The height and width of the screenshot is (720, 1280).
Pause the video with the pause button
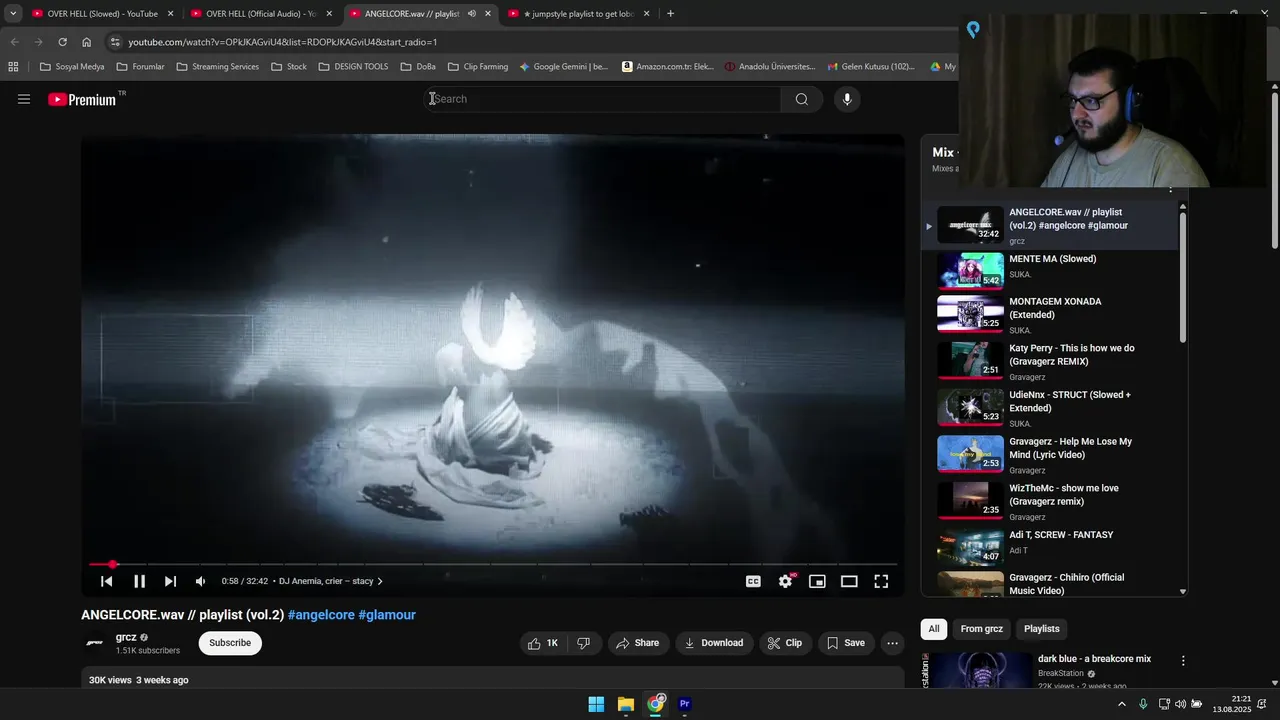pos(139,581)
